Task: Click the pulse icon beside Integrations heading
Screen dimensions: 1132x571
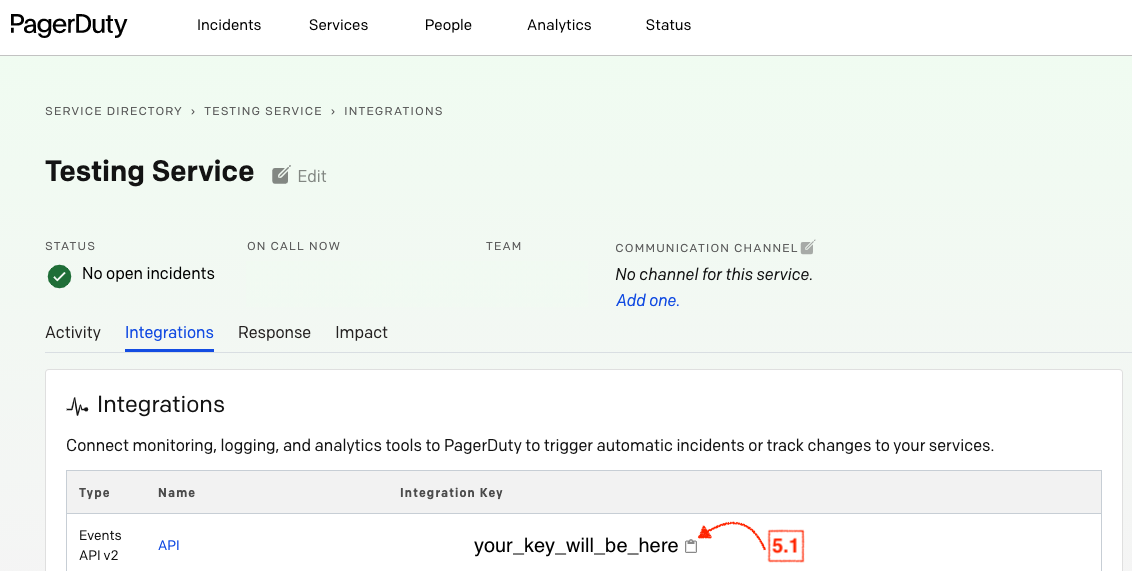Action: [77, 407]
